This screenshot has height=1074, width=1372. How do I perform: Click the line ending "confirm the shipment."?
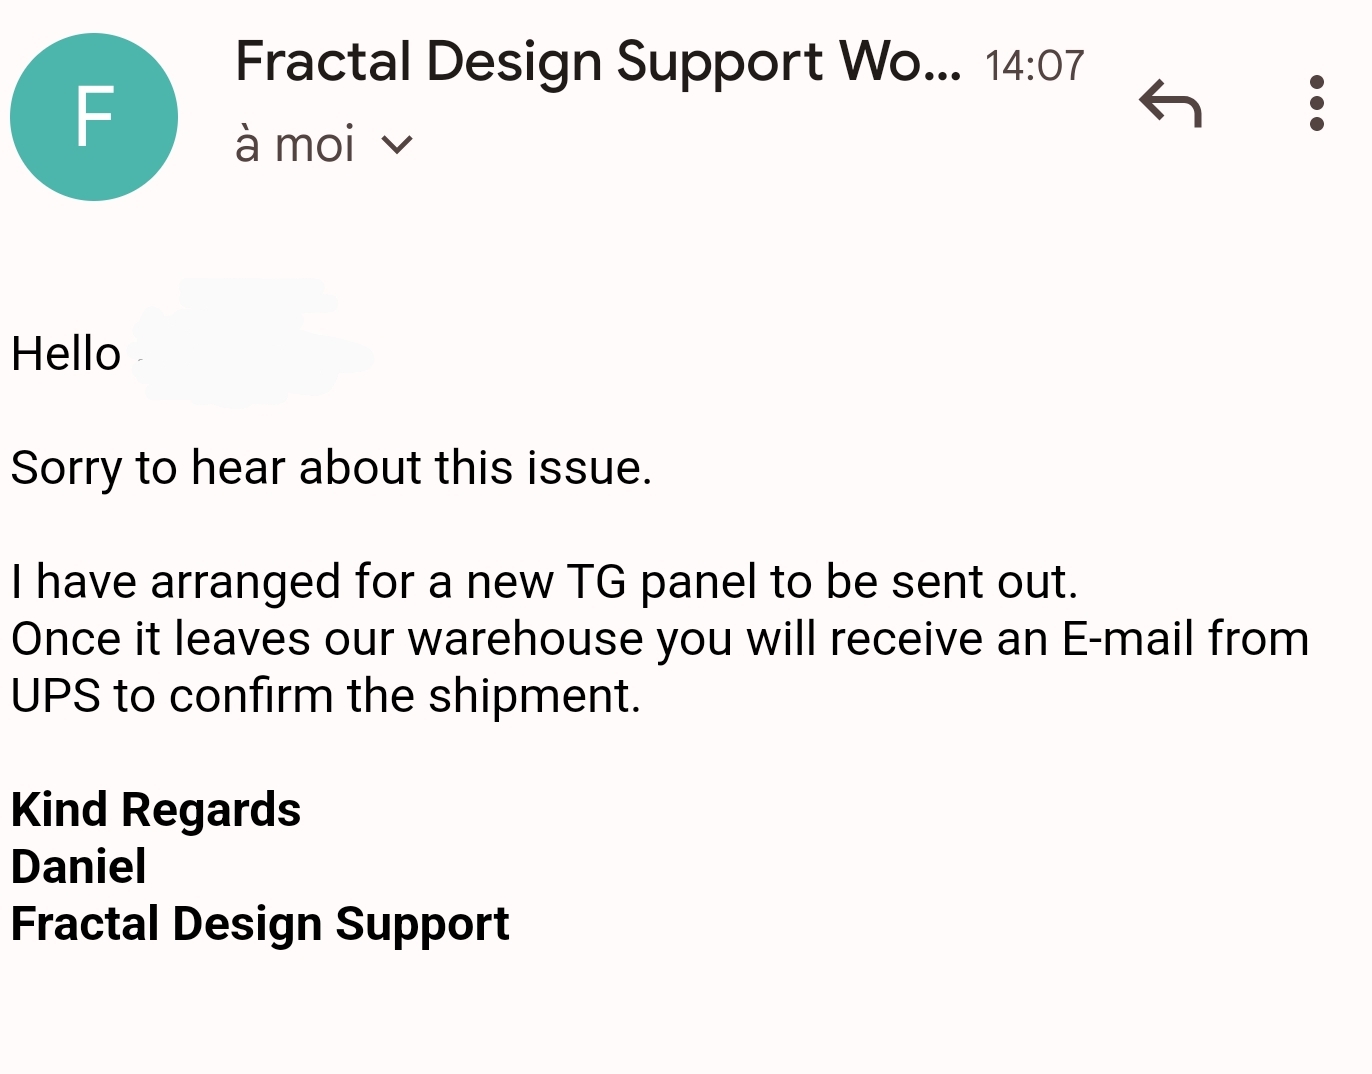coord(325,696)
